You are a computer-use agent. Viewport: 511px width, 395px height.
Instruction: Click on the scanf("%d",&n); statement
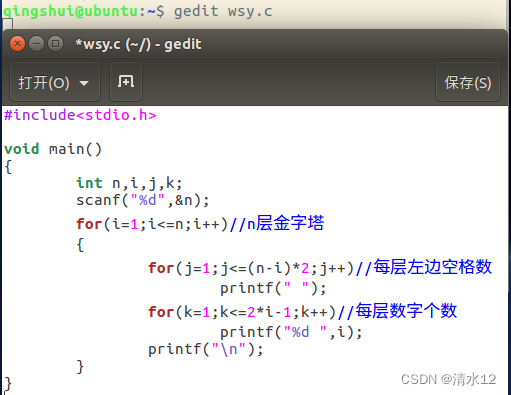click(143, 200)
